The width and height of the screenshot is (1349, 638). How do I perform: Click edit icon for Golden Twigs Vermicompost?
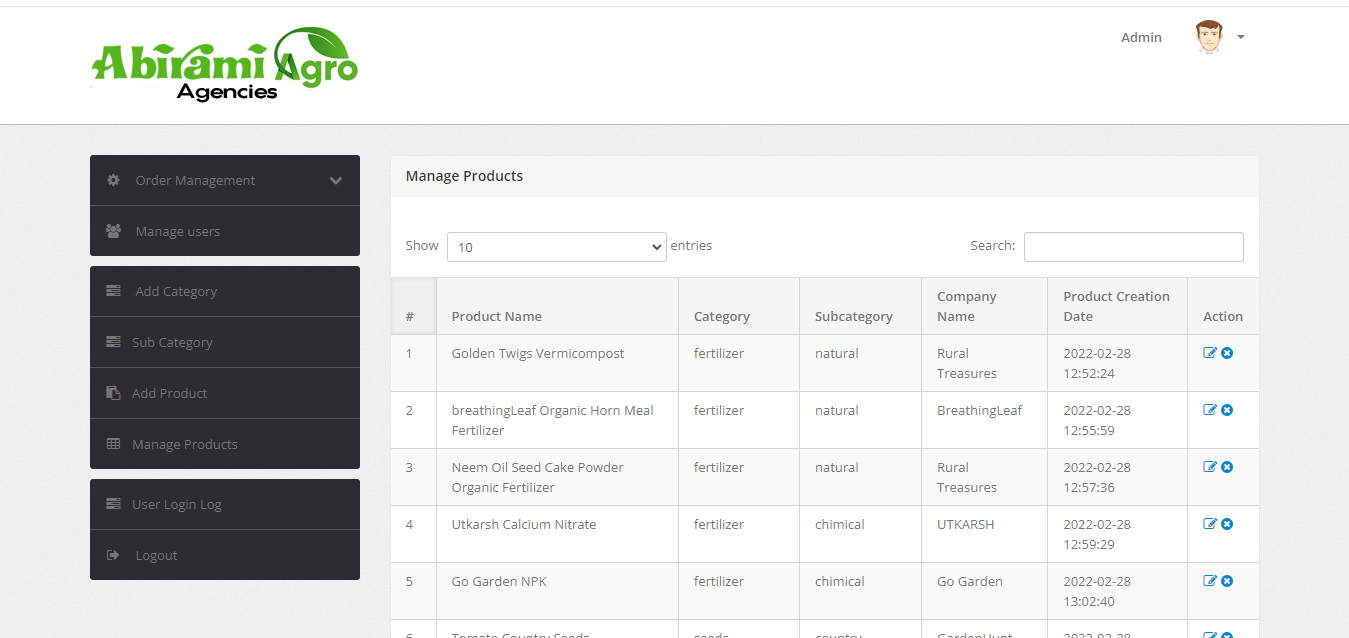click(1210, 353)
